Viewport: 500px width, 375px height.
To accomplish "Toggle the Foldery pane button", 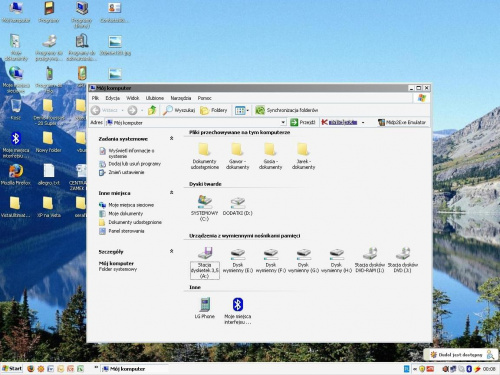I will point(214,110).
